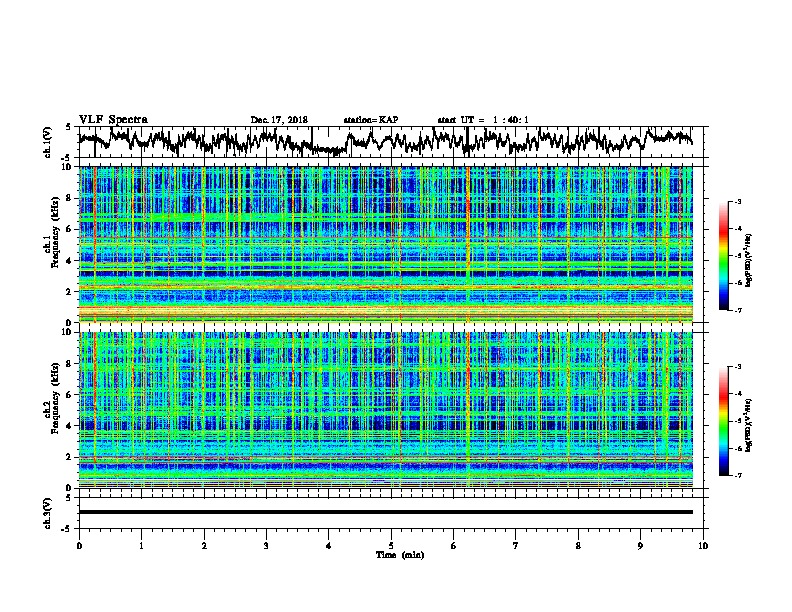Click the time axis tick label 1
Screen dimensions: 792x612
[142, 546]
